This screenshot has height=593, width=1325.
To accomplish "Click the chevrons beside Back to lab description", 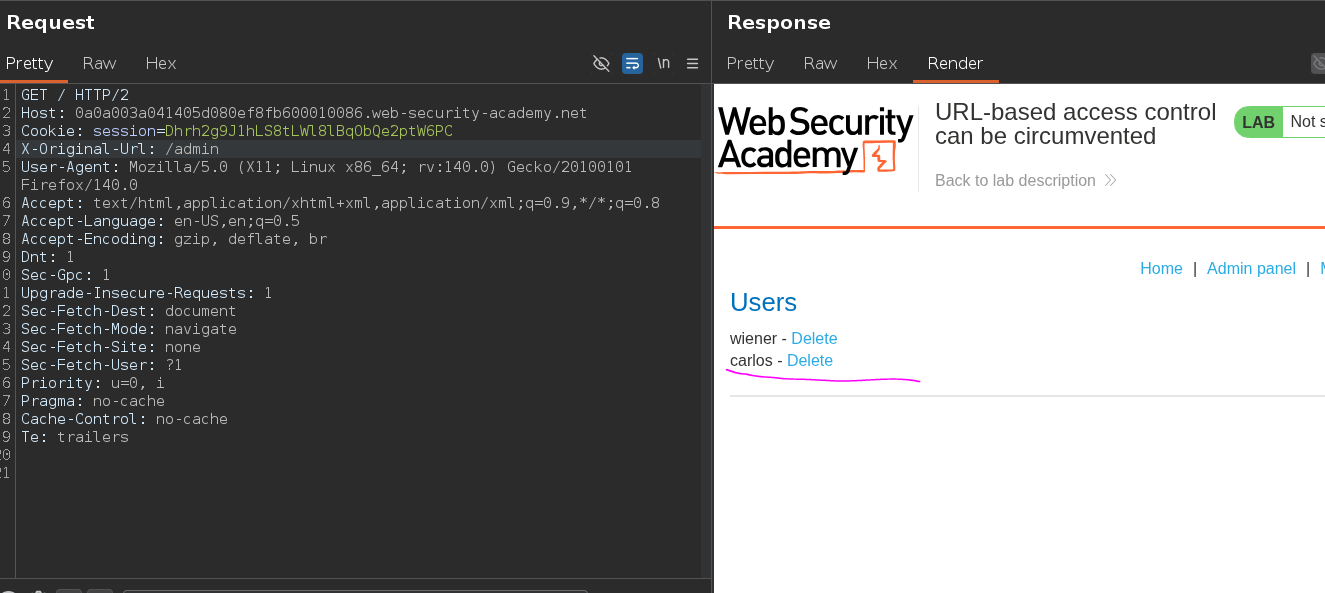I will click(x=1110, y=181).
